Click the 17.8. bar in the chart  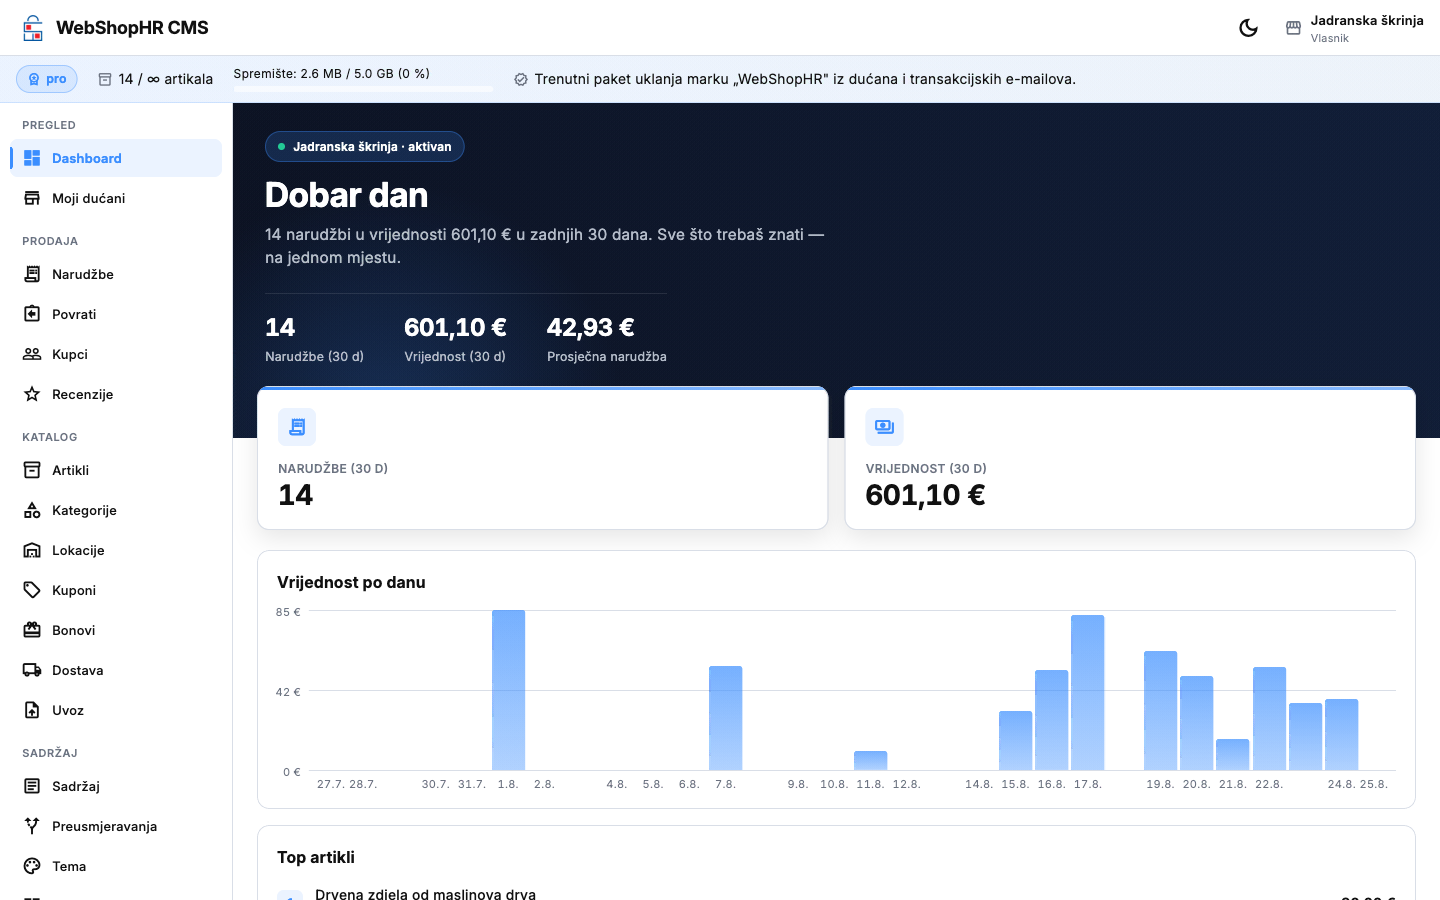1087,692
